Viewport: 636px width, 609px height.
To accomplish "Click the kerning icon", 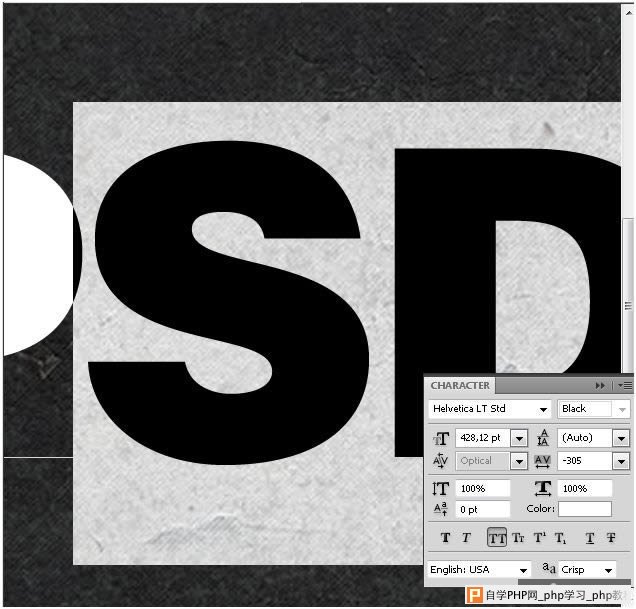I will click(x=440, y=461).
